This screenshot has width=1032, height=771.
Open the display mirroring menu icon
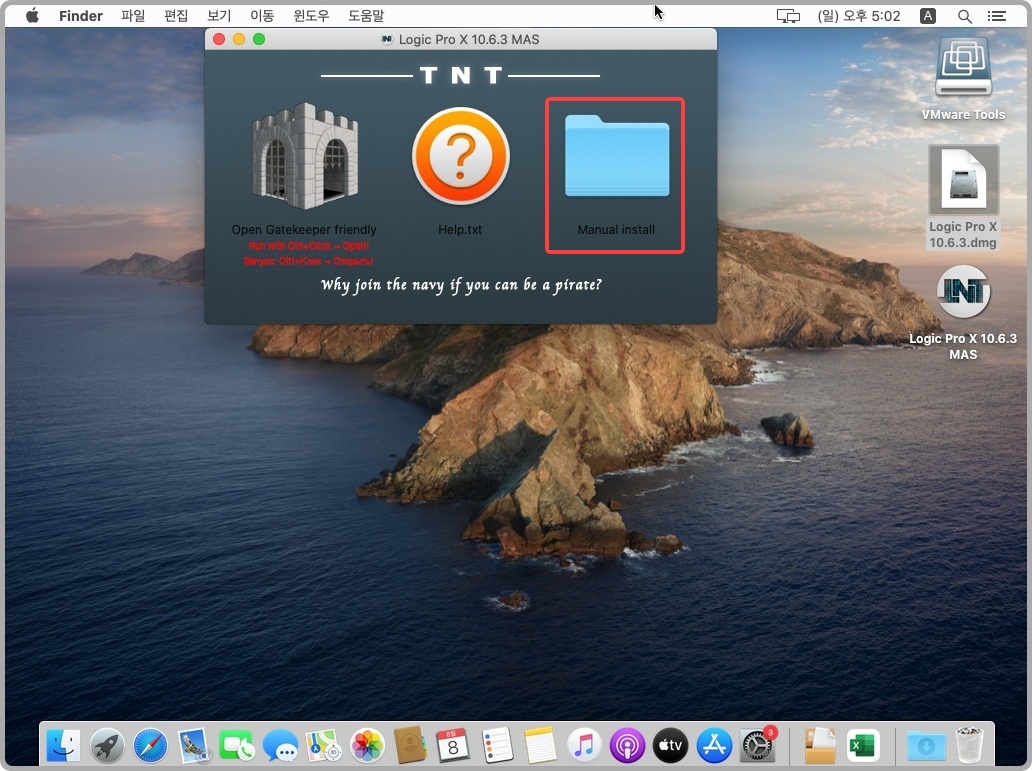pyautogui.click(x=788, y=16)
